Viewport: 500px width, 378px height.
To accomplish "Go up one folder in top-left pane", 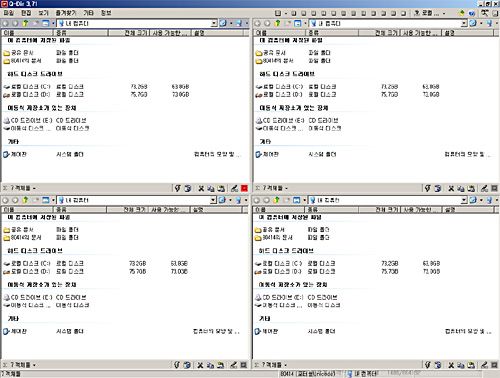I will (x=25, y=23).
